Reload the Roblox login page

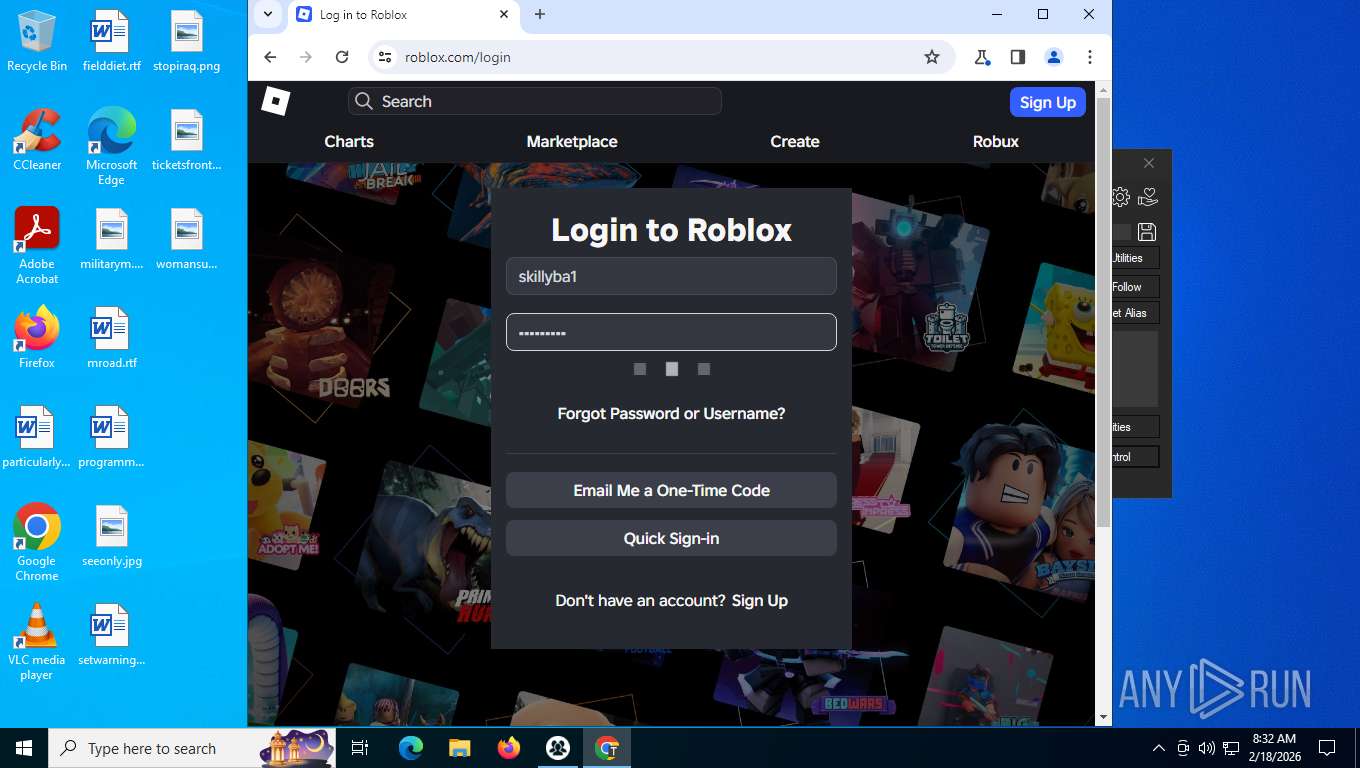tap(342, 57)
